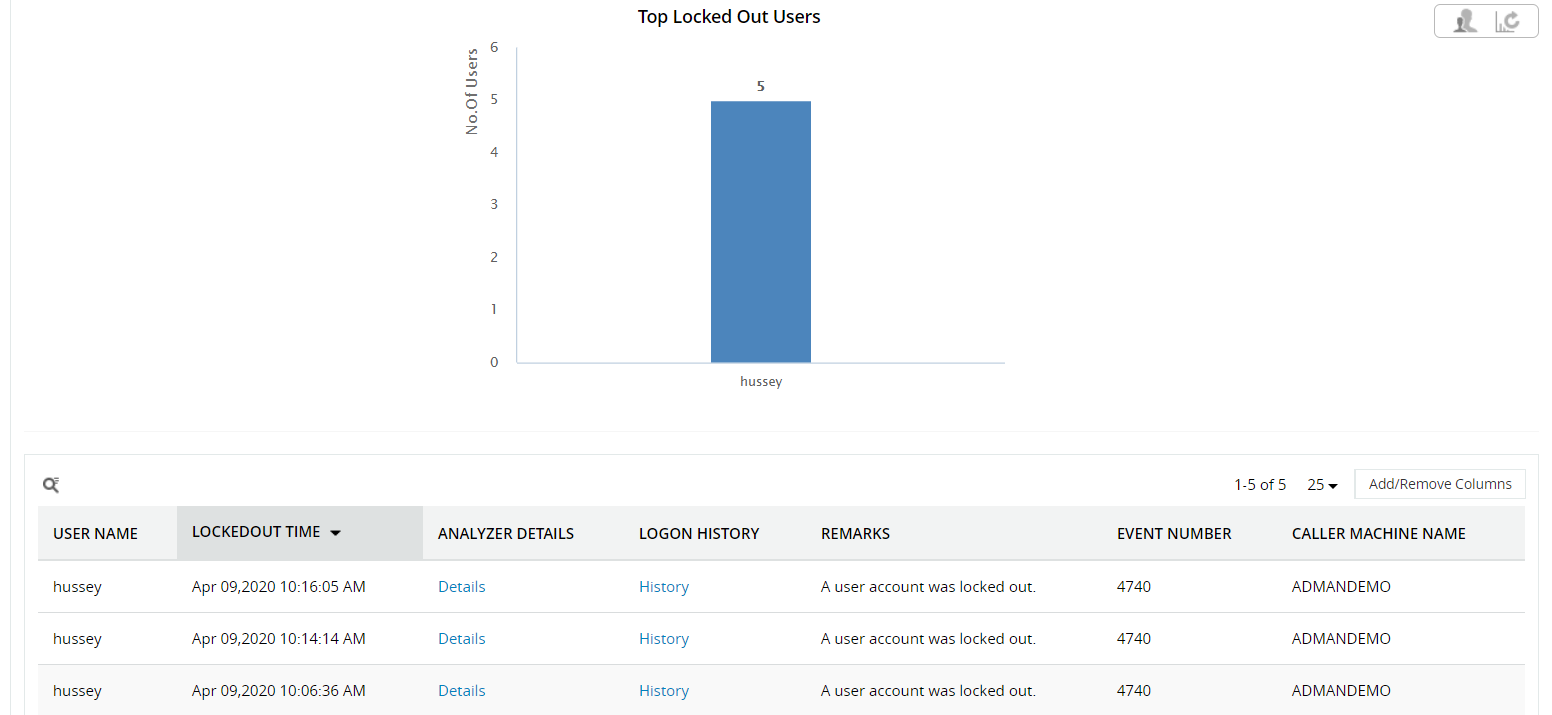Click the Top Locked Out Users title
Image resolution: width=1552 pixels, height=715 pixels.
pyautogui.click(x=729, y=16)
